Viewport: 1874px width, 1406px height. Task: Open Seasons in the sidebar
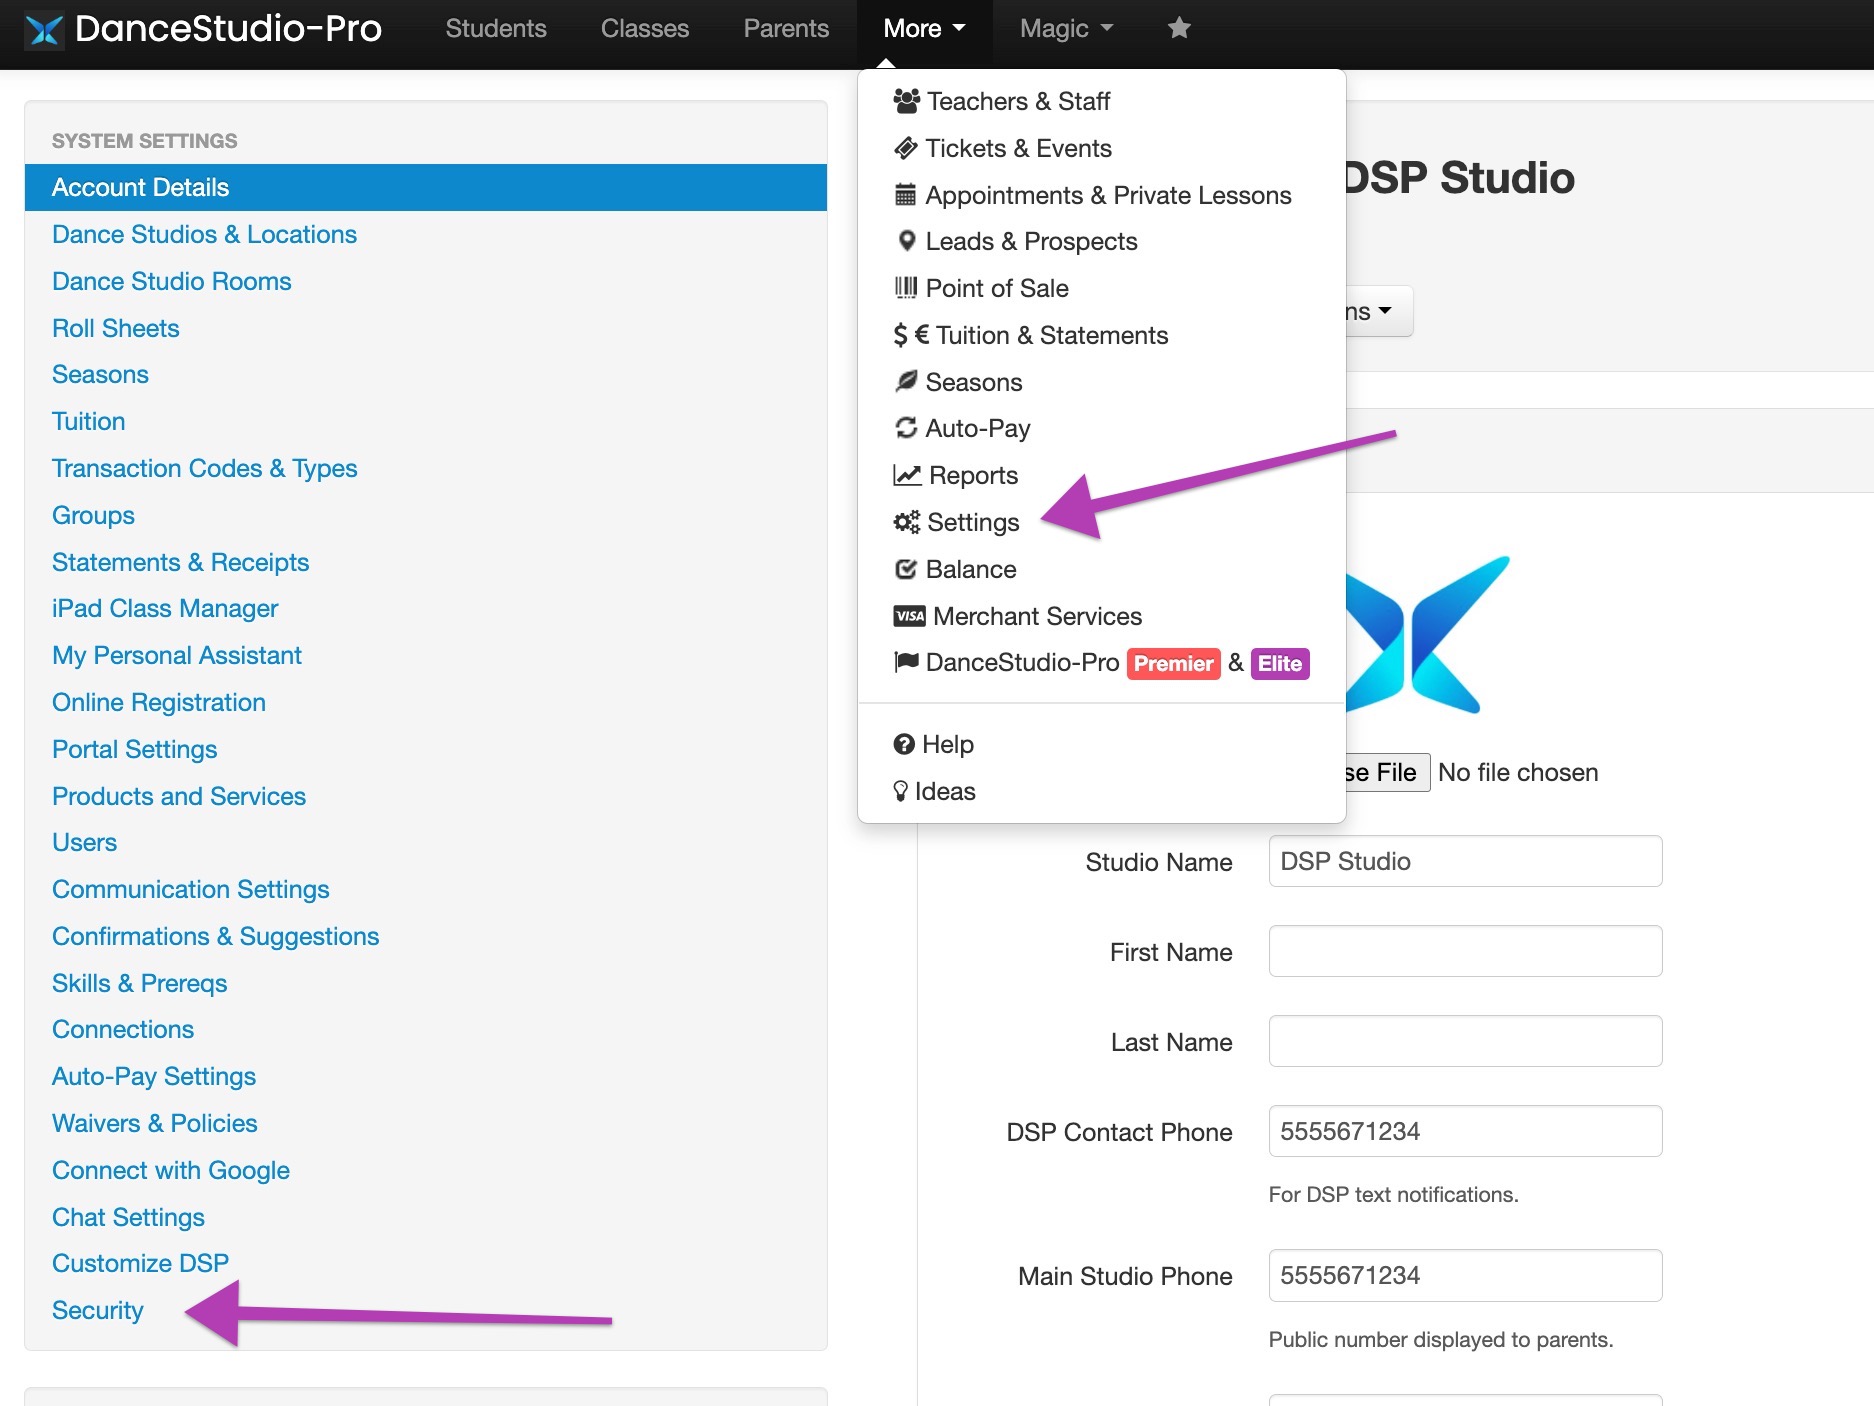(100, 374)
